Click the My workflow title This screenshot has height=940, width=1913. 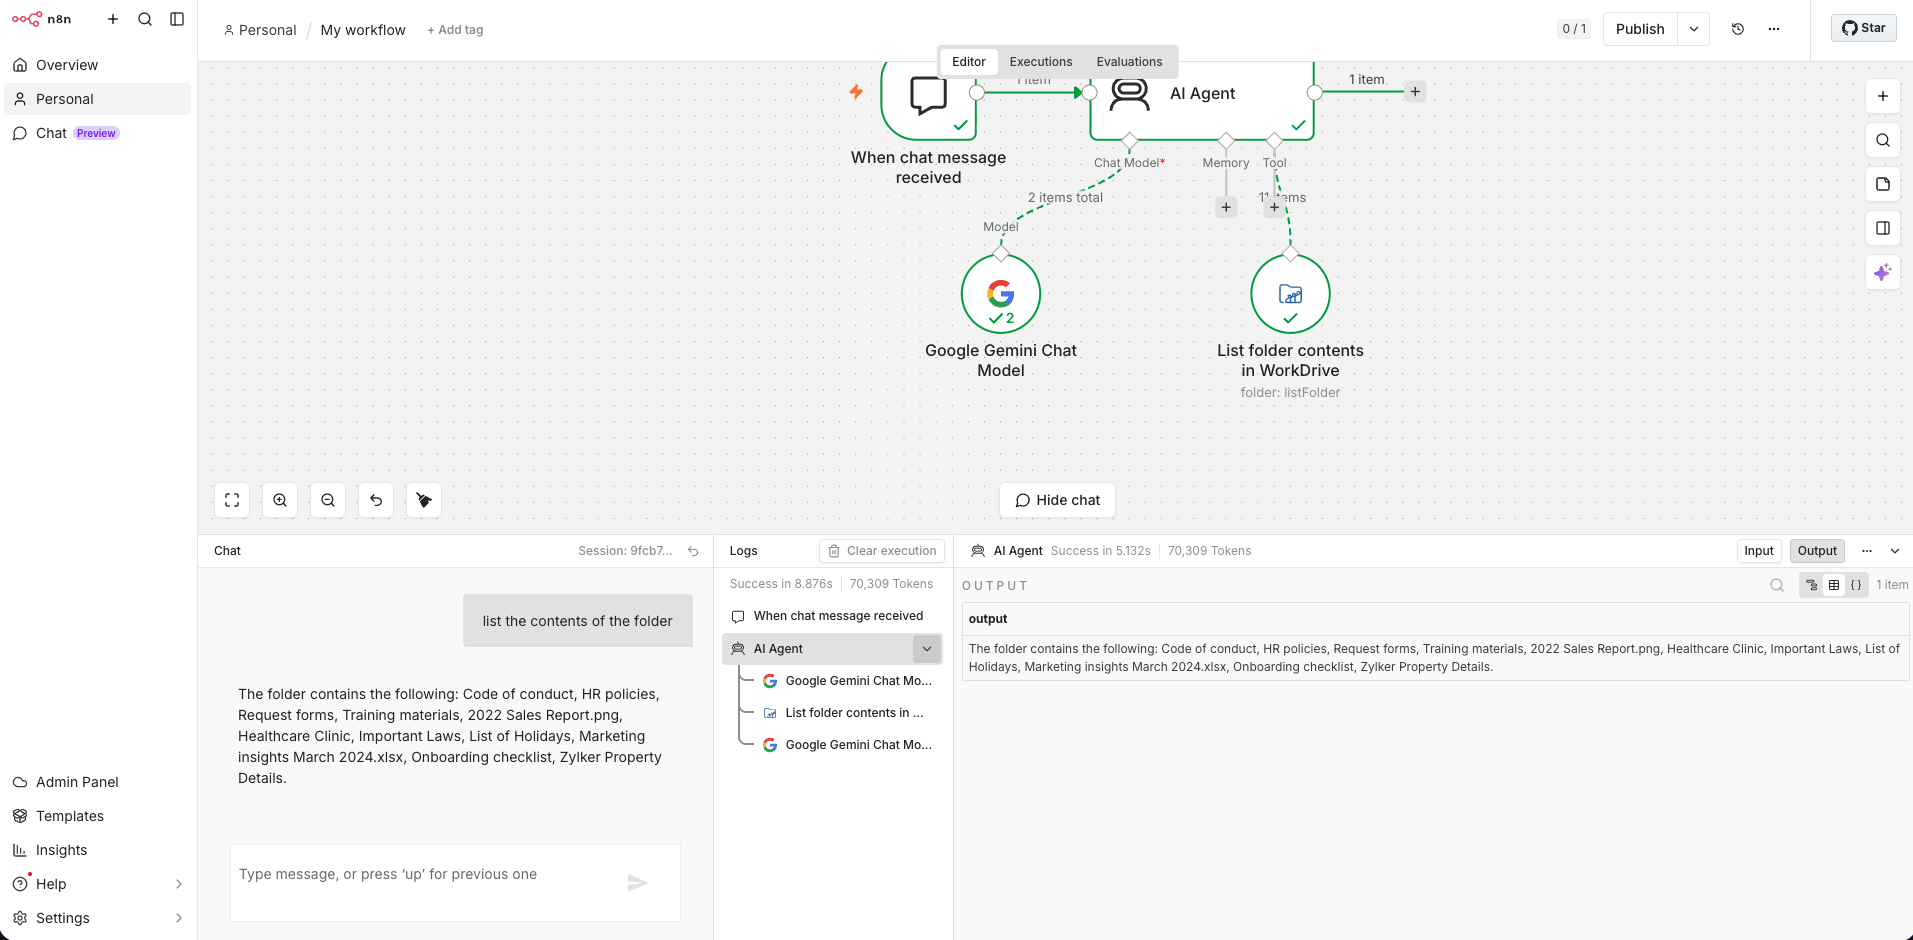[363, 30]
